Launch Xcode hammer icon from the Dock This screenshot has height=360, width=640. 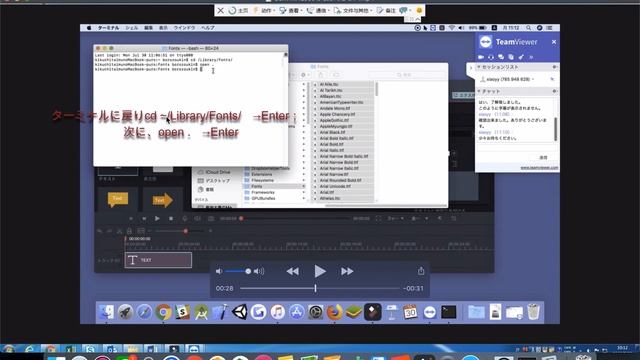tap(220, 312)
